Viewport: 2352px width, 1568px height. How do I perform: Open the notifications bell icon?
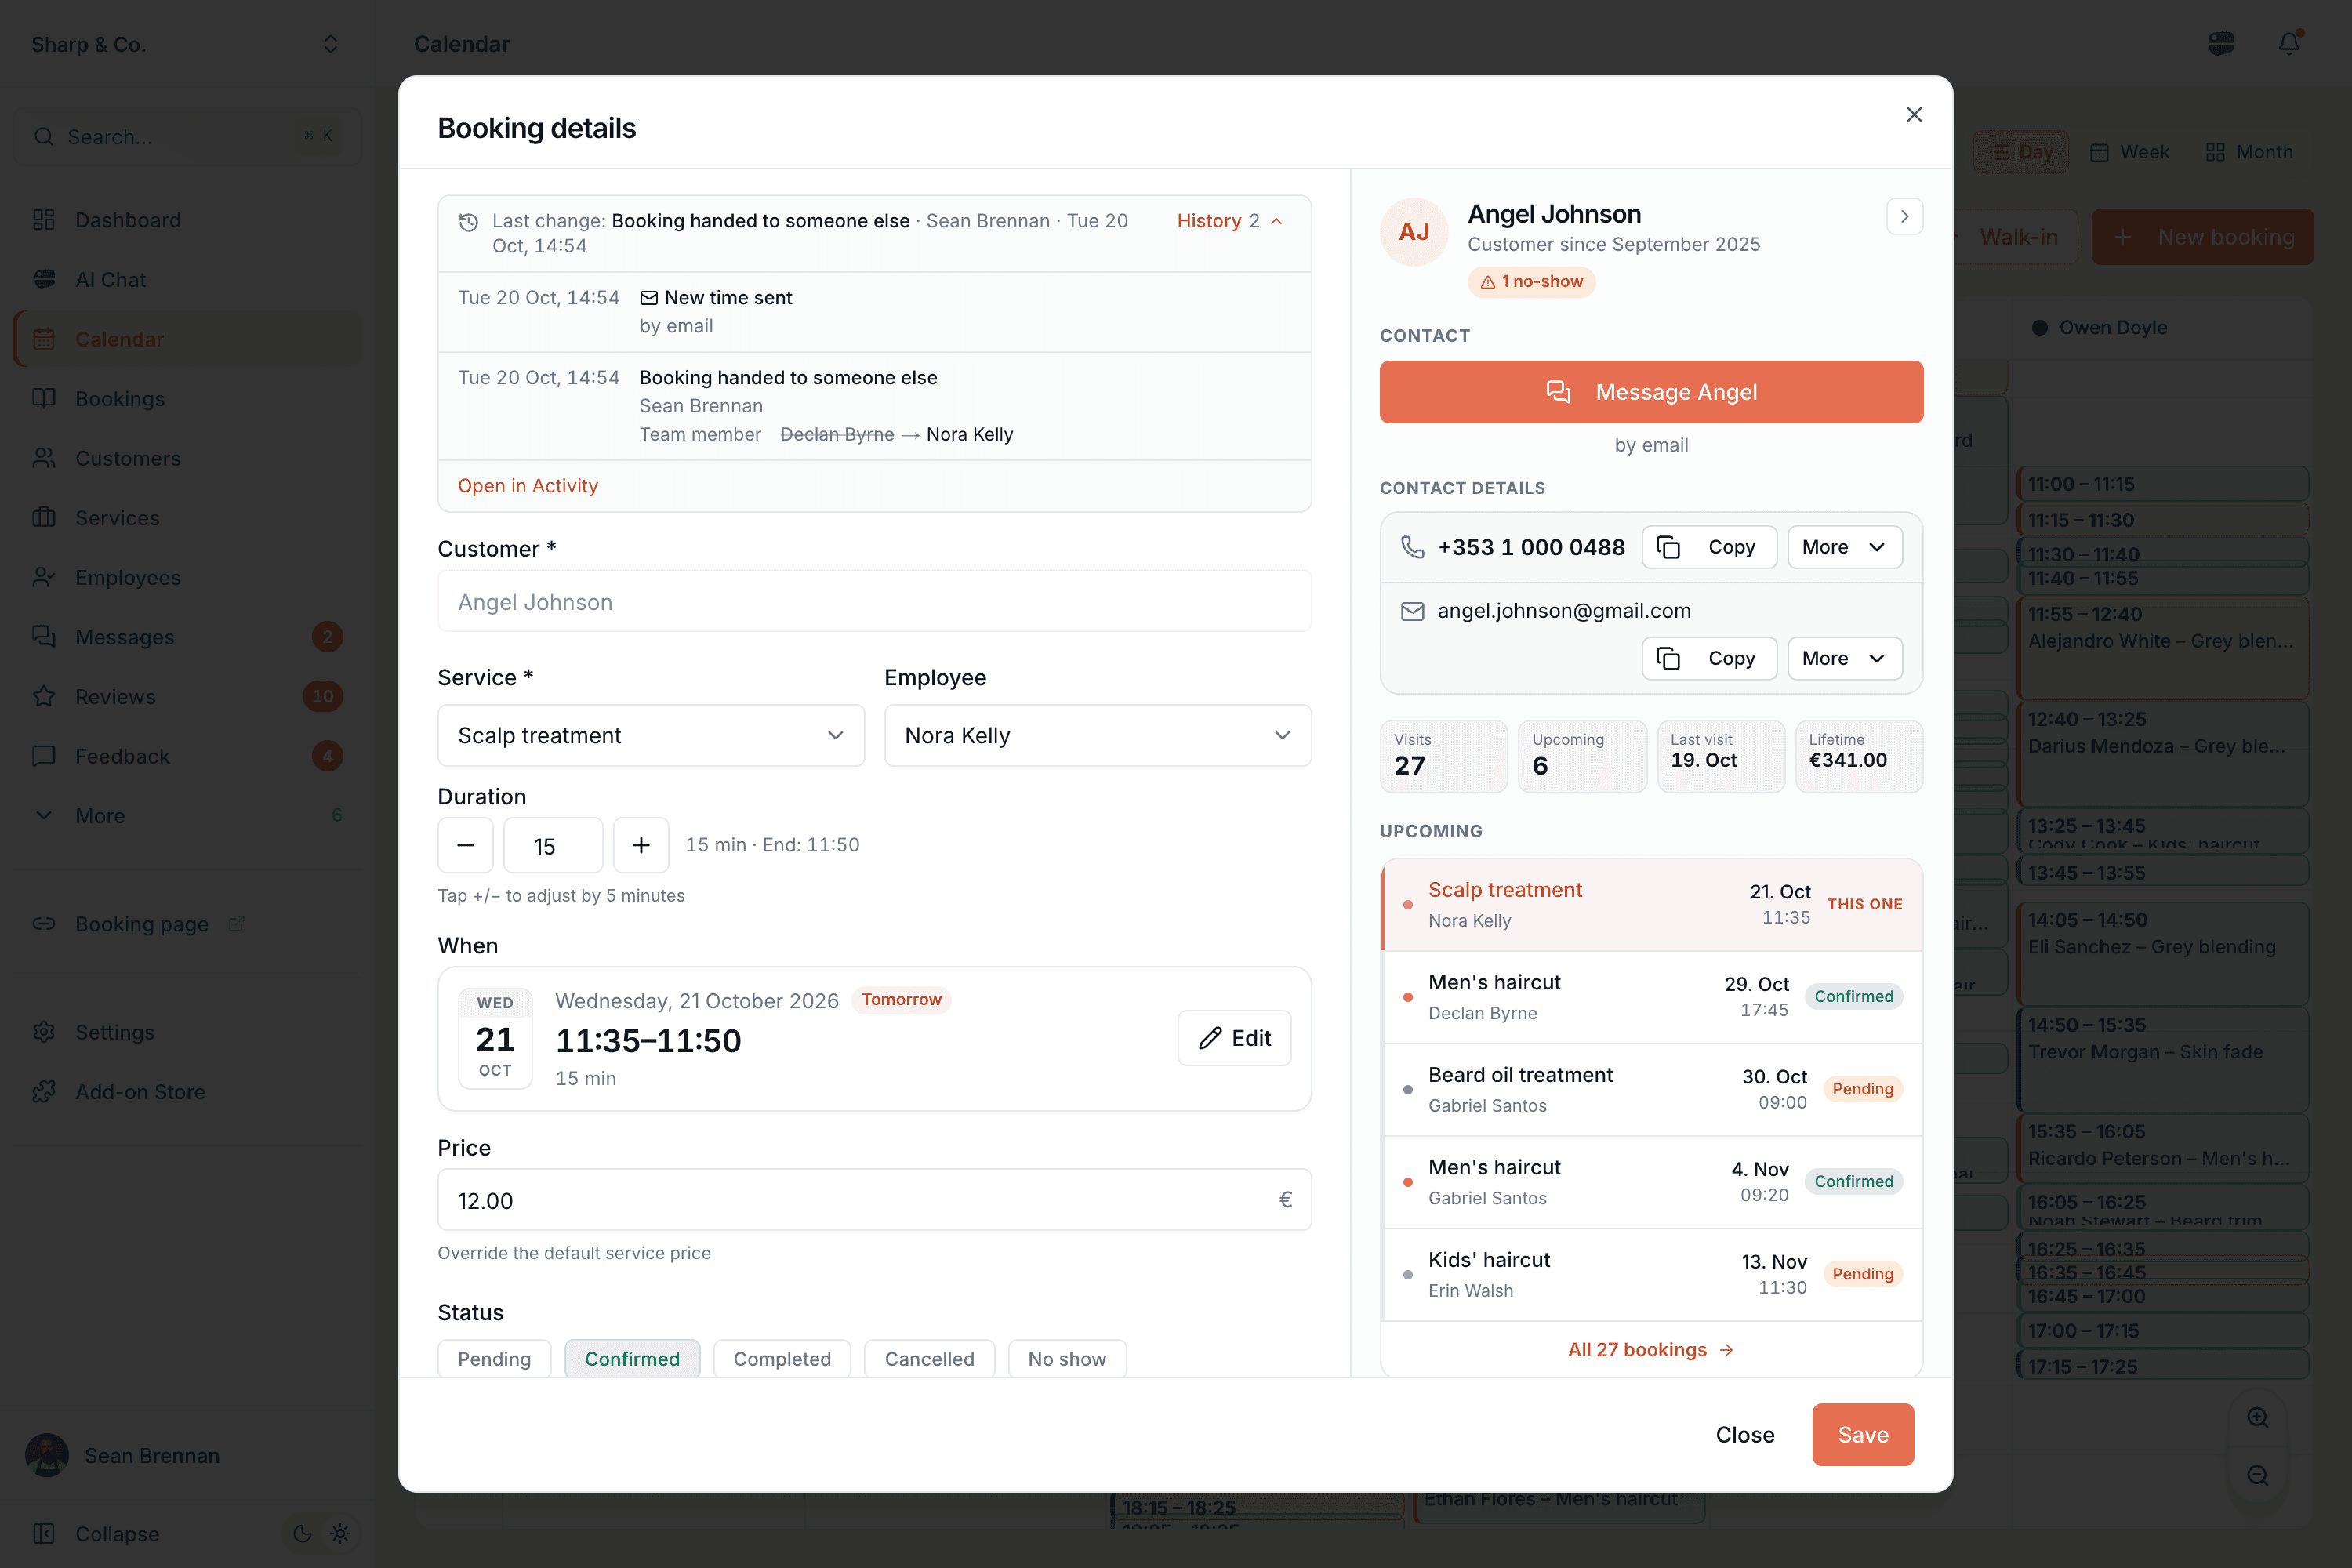pyautogui.click(x=2288, y=43)
